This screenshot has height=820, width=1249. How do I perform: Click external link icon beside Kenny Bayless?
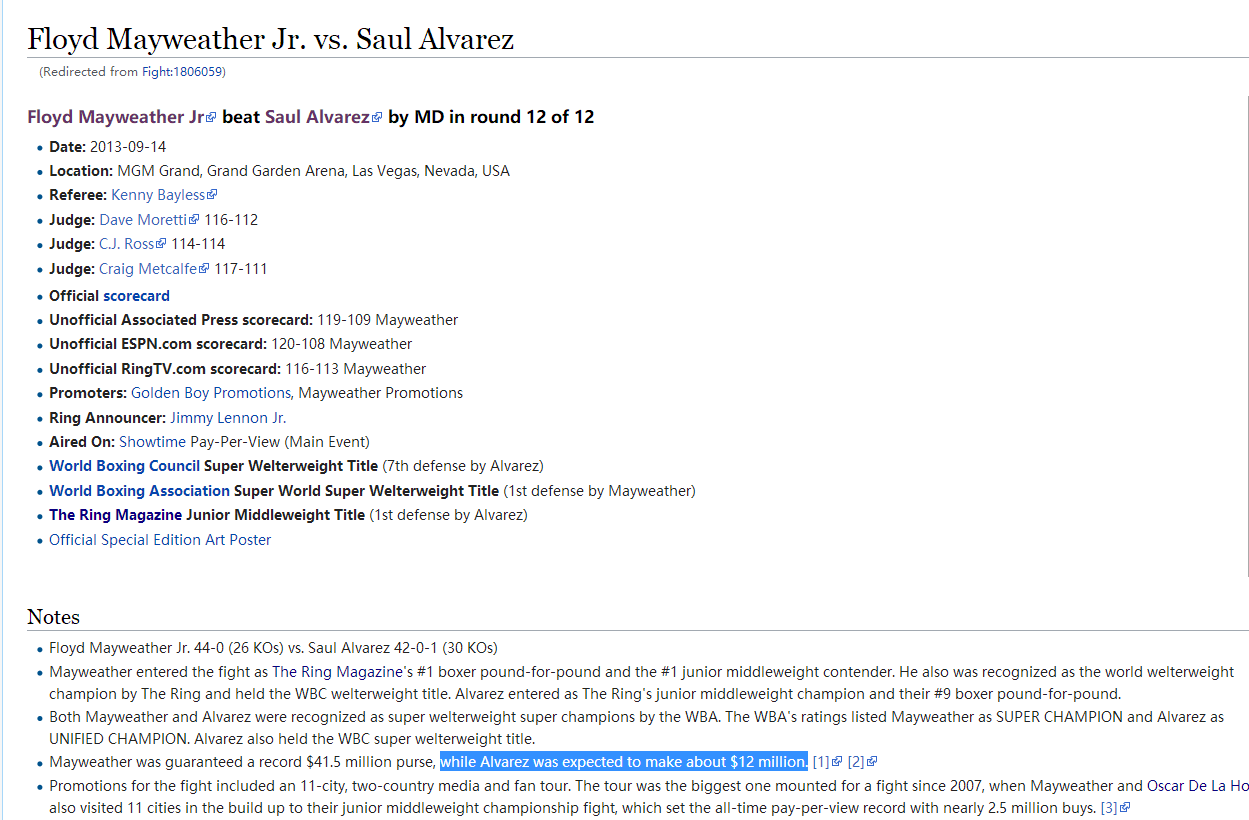click(x=212, y=195)
